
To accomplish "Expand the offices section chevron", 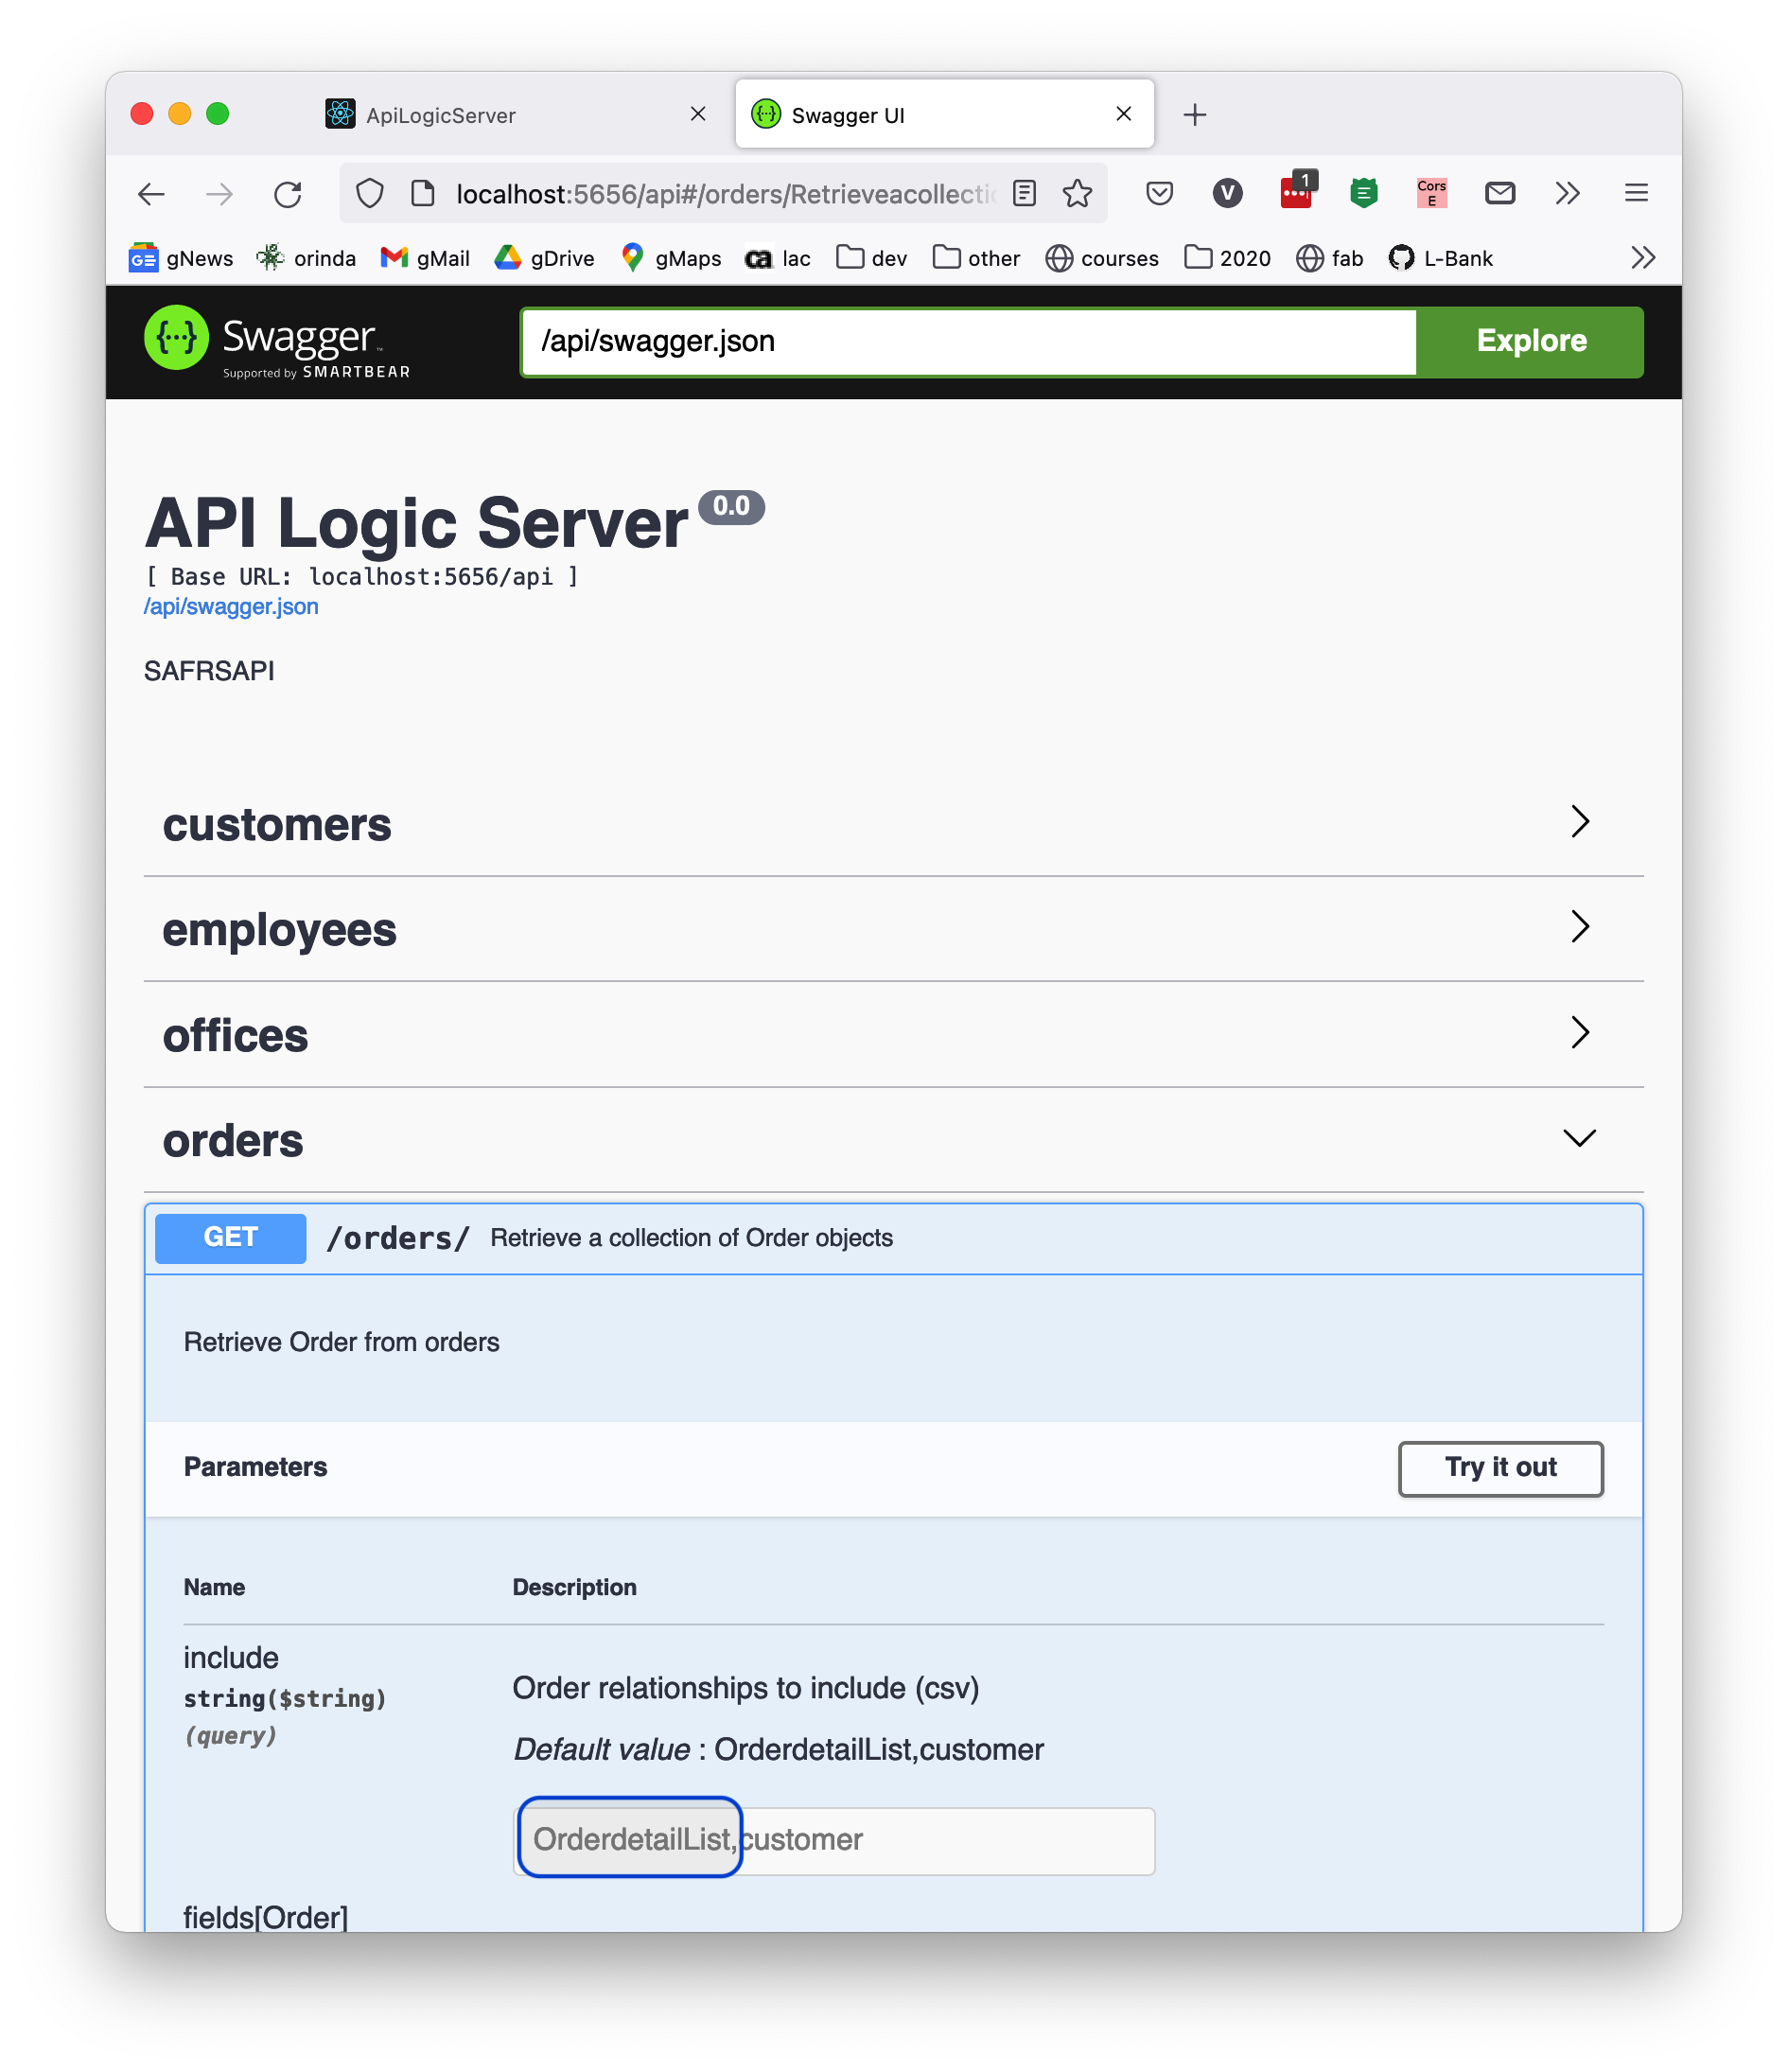I will tap(1579, 1033).
